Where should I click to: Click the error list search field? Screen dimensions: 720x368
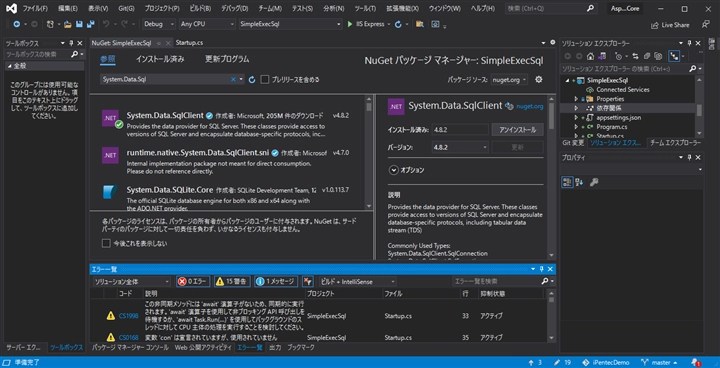[x=503, y=281]
